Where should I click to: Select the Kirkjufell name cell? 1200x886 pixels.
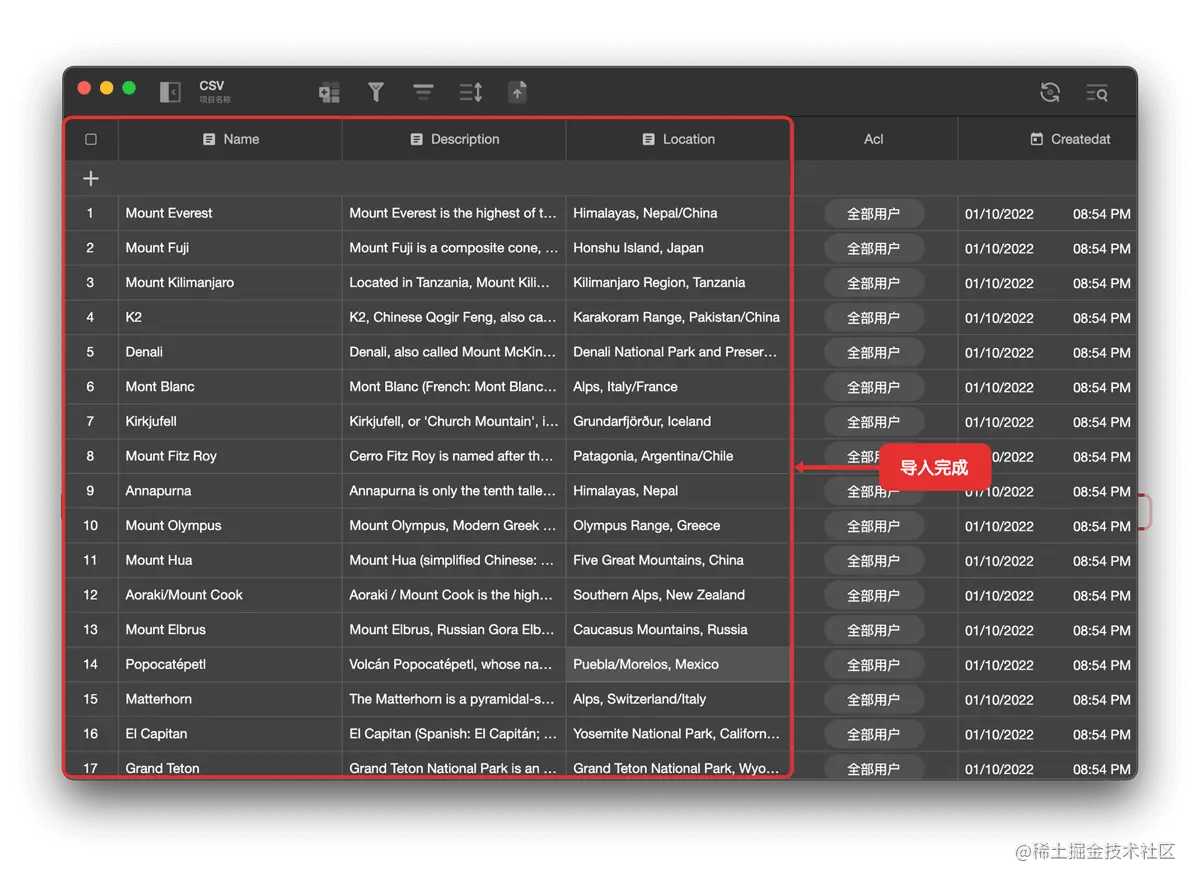[230, 421]
